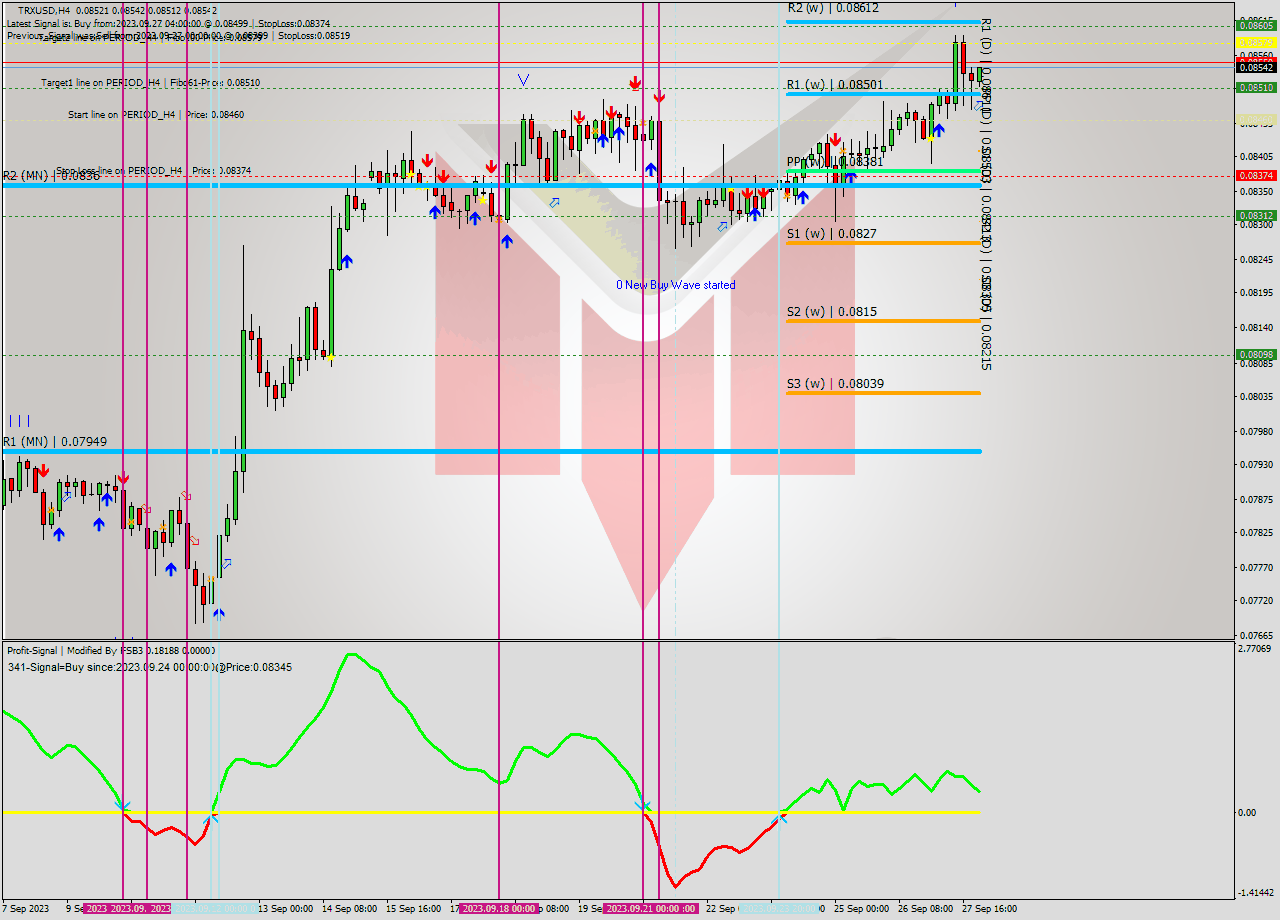Select the orange S3 (w) 0.08039 support line

click(x=880, y=393)
